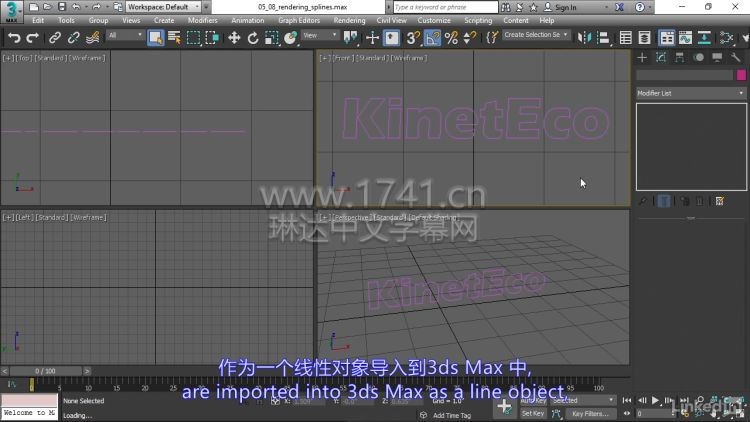Activate the Select and Scale tool
The width and height of the screenshot is (750, 422).
tap(271, 37)
